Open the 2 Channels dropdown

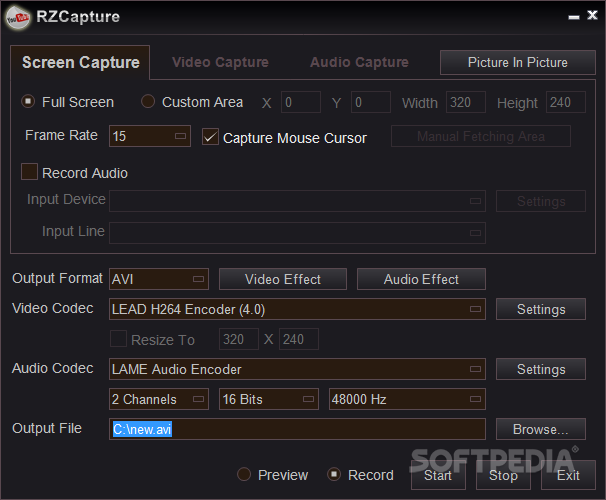tap(159, 399)
